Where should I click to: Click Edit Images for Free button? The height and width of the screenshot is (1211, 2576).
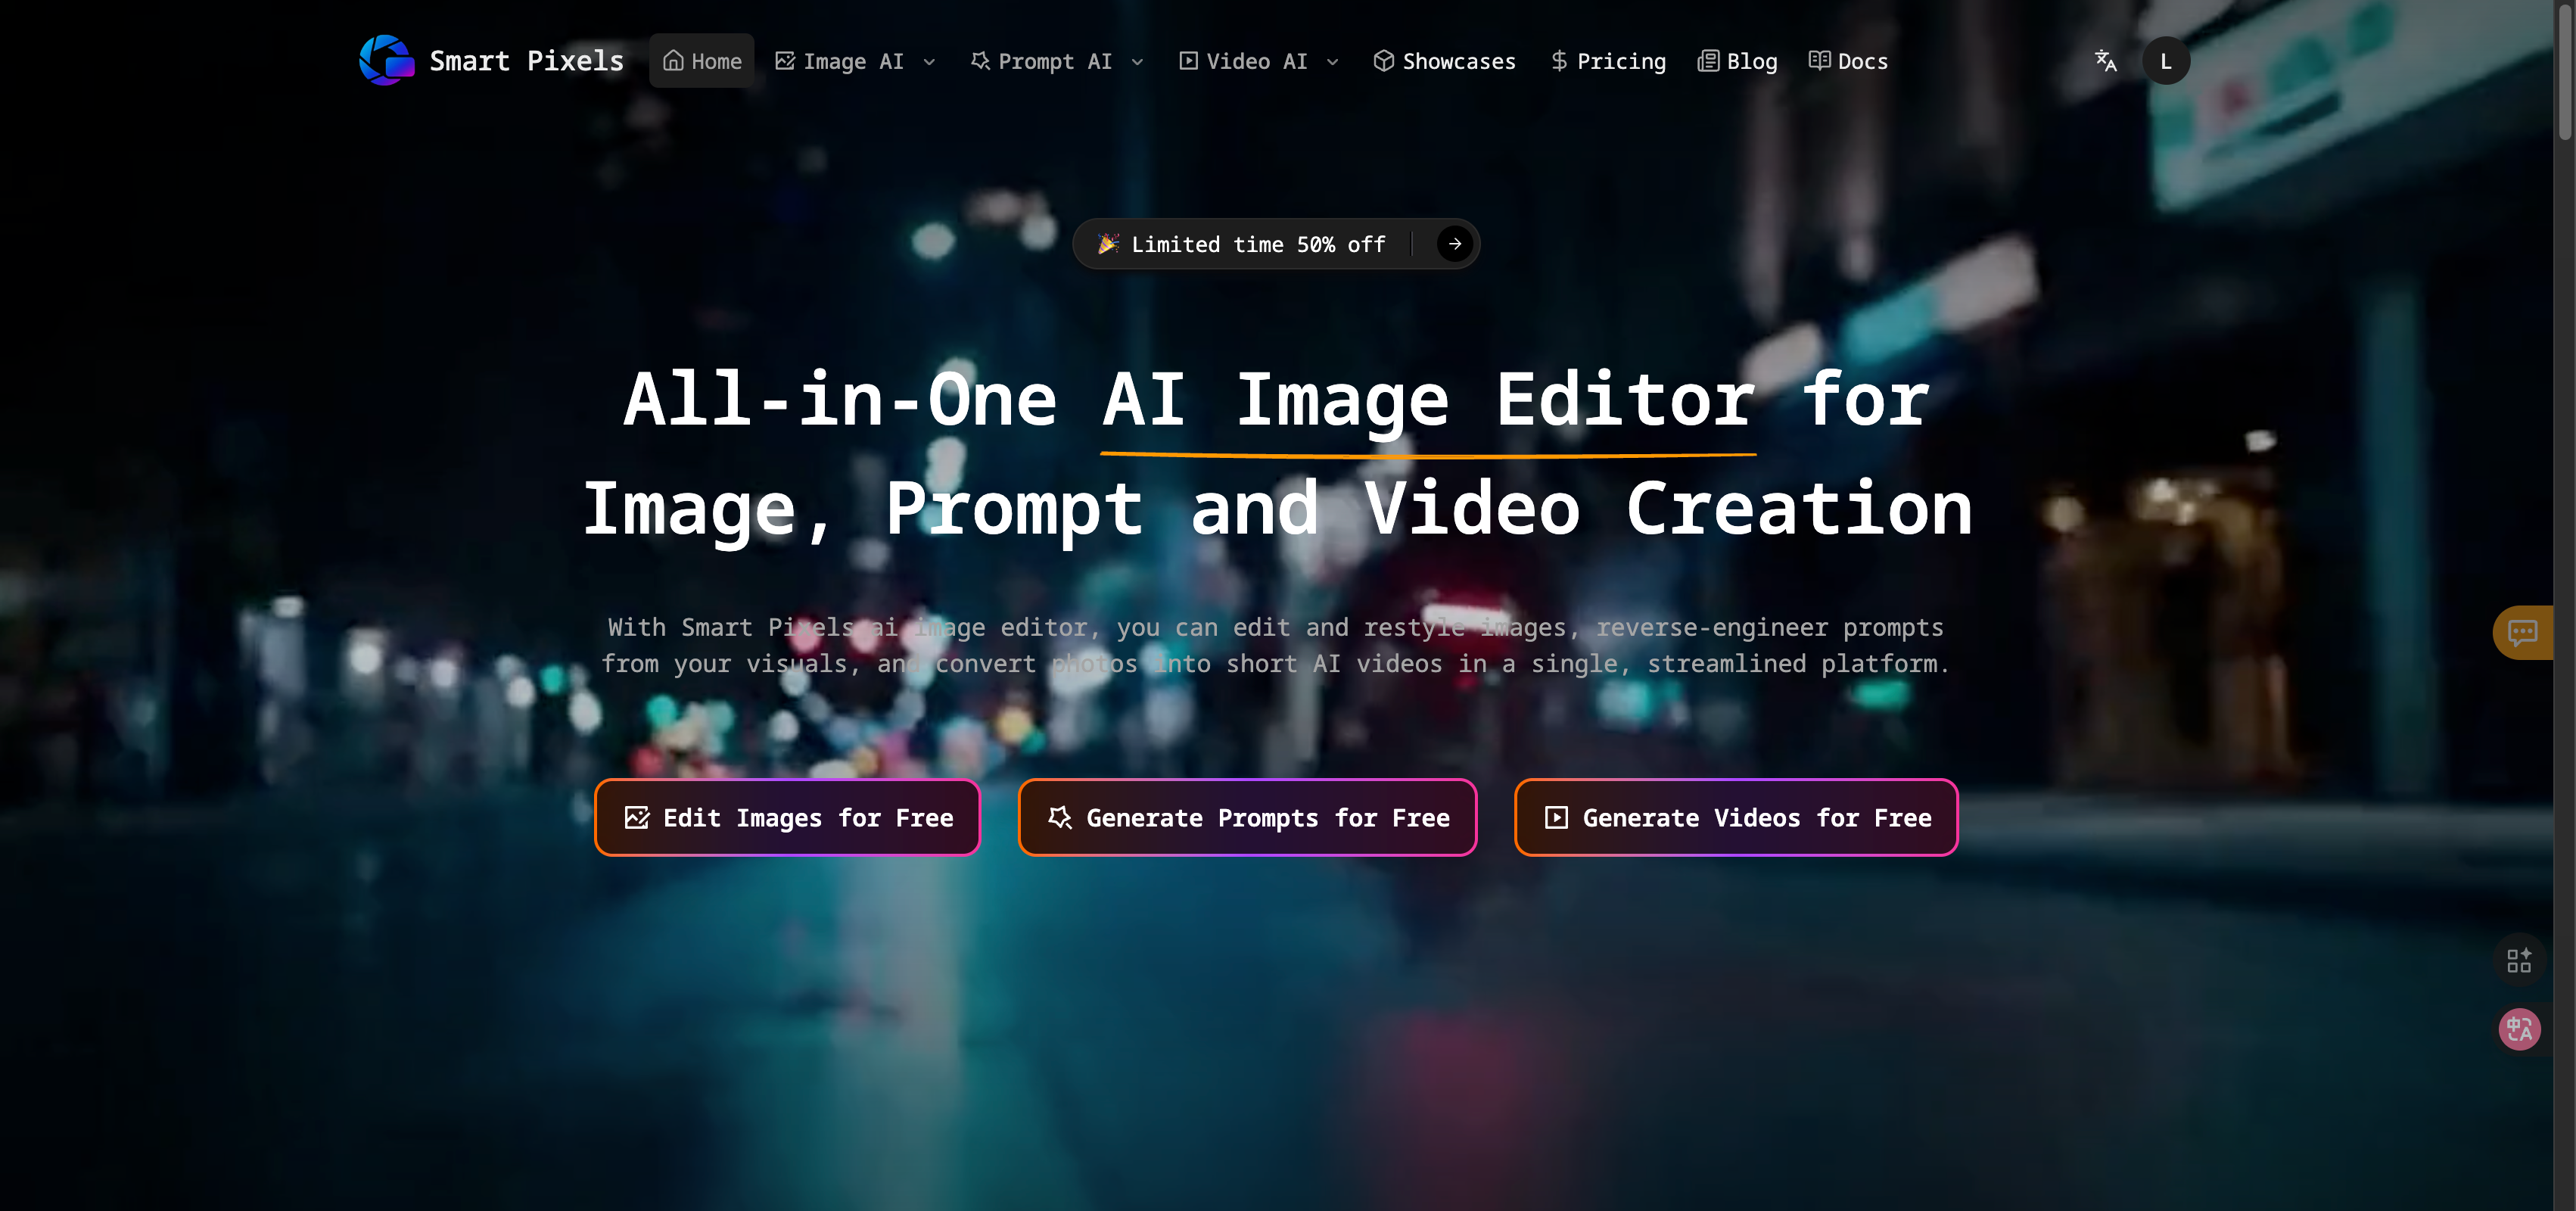click(787, 817)
